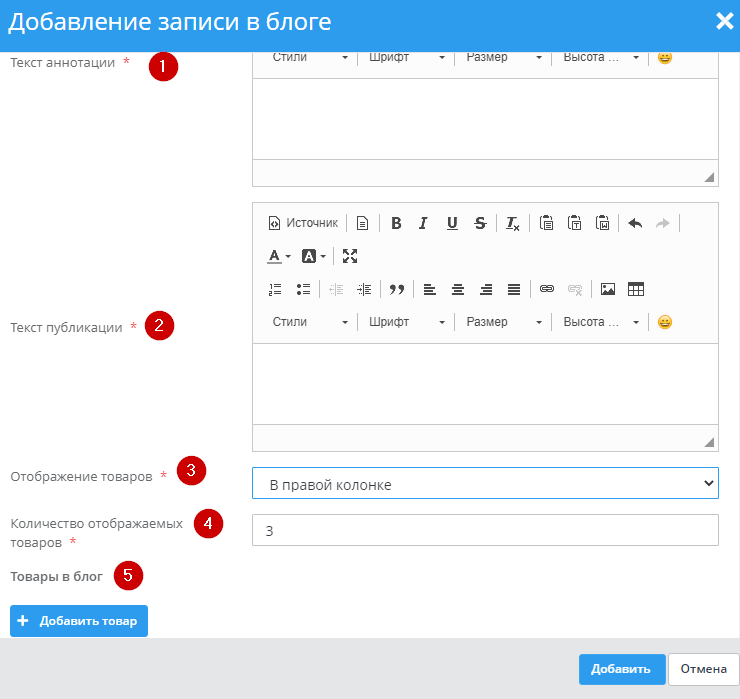Open the Шрифт dropdown in publication editor
This screenshot has height=699, width=740.
[x=406, y=322]
